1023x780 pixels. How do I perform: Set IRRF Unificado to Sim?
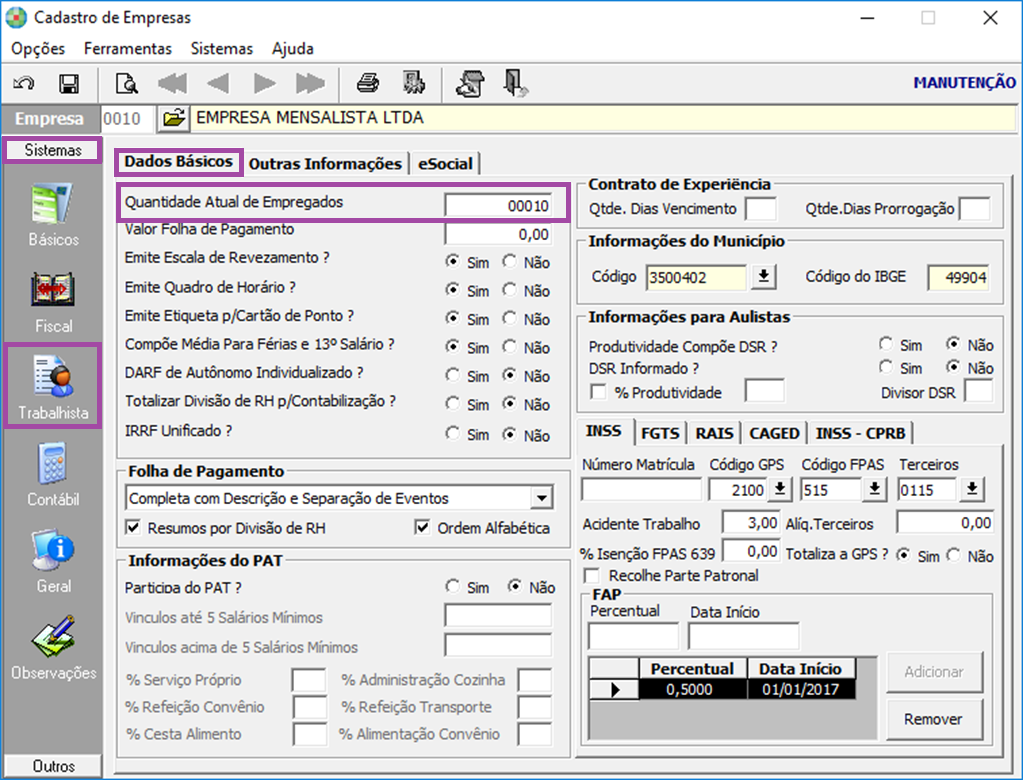click(x=452, y=433)
